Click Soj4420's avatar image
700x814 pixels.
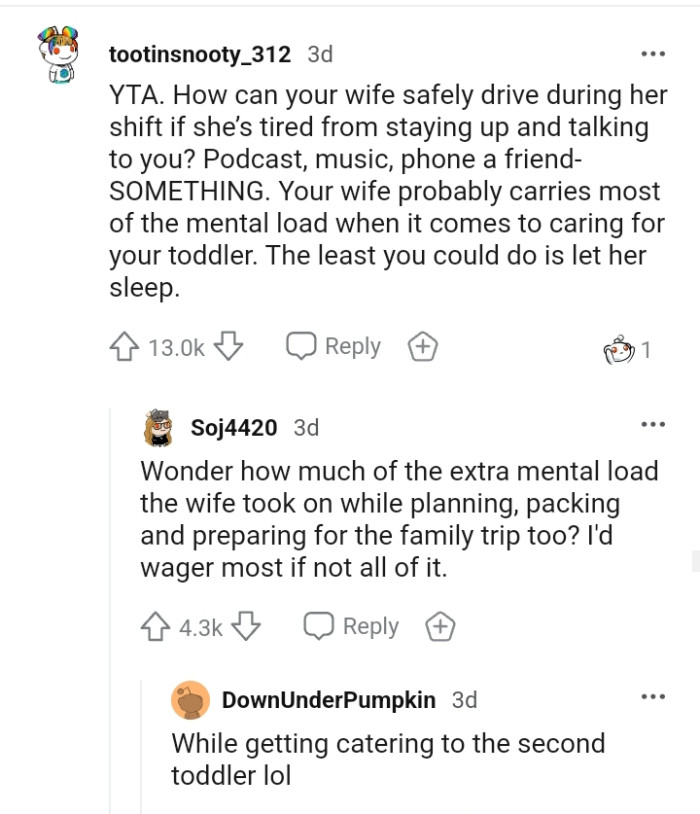click(x=157, y=424)
